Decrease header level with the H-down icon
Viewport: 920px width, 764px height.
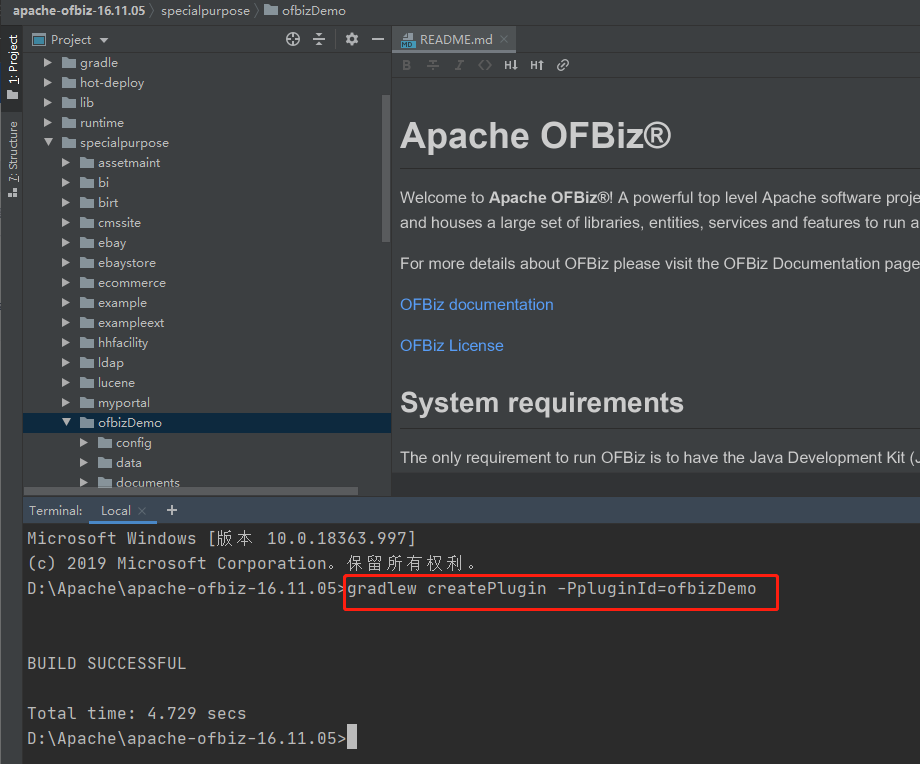pos(511,65)
